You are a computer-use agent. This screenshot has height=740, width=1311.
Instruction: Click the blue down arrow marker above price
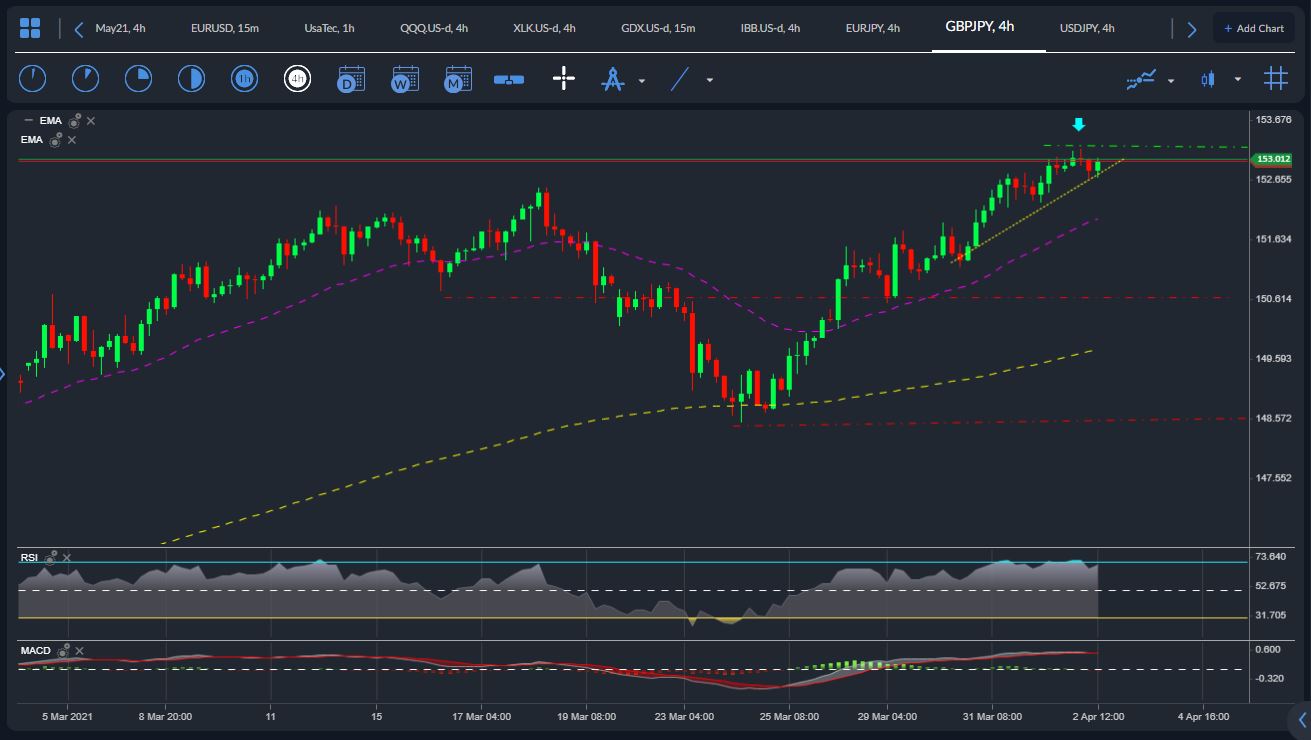coord(1078,124)
